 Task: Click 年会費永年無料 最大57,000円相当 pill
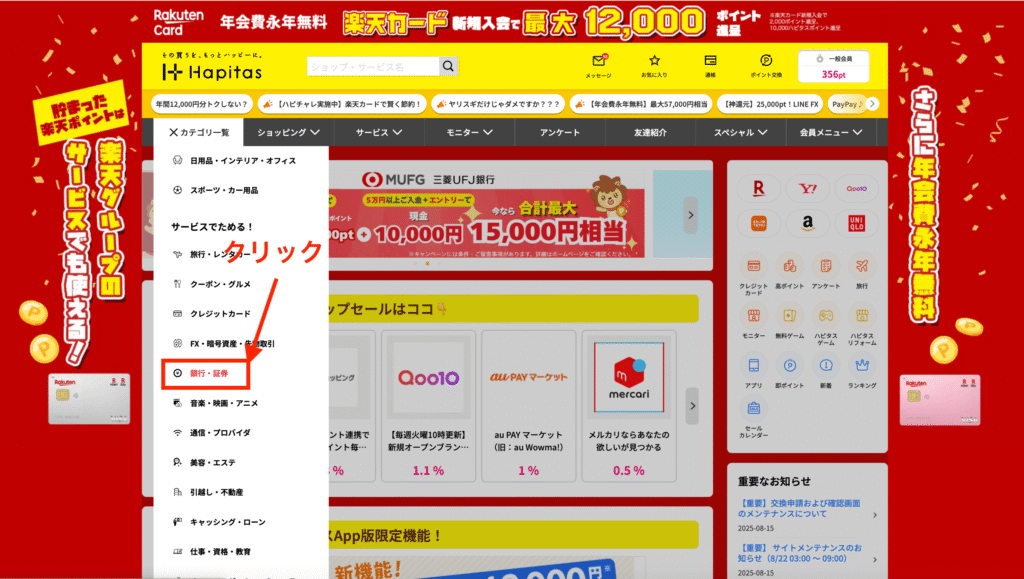[641, 104]
